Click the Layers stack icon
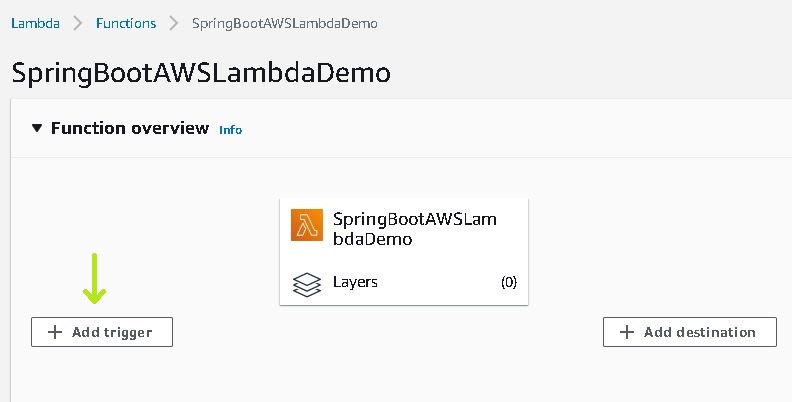Image resolution: width=792 pixels, height=402 pixels. click(307, 284)
